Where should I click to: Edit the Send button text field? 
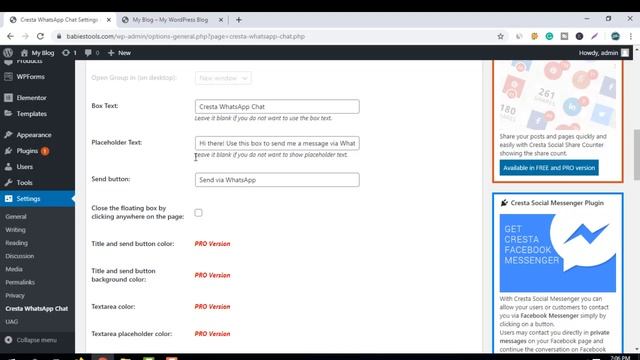click(277, 180)
